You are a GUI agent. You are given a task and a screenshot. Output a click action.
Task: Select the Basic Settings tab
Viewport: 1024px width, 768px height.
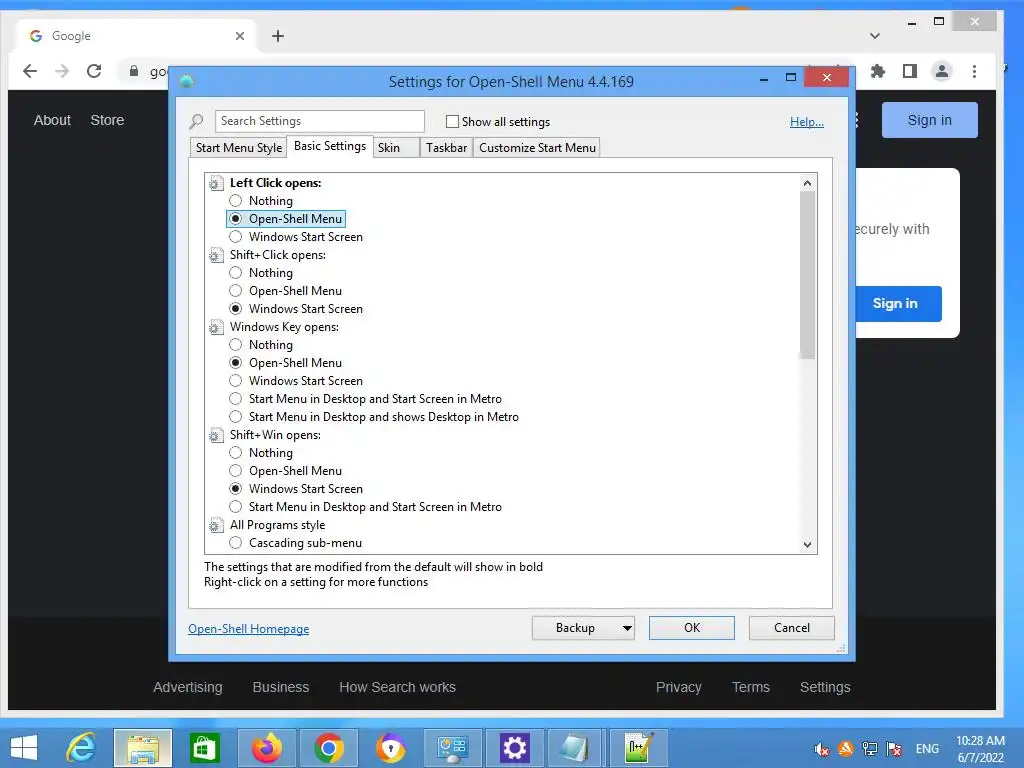(x=330, y=146)
